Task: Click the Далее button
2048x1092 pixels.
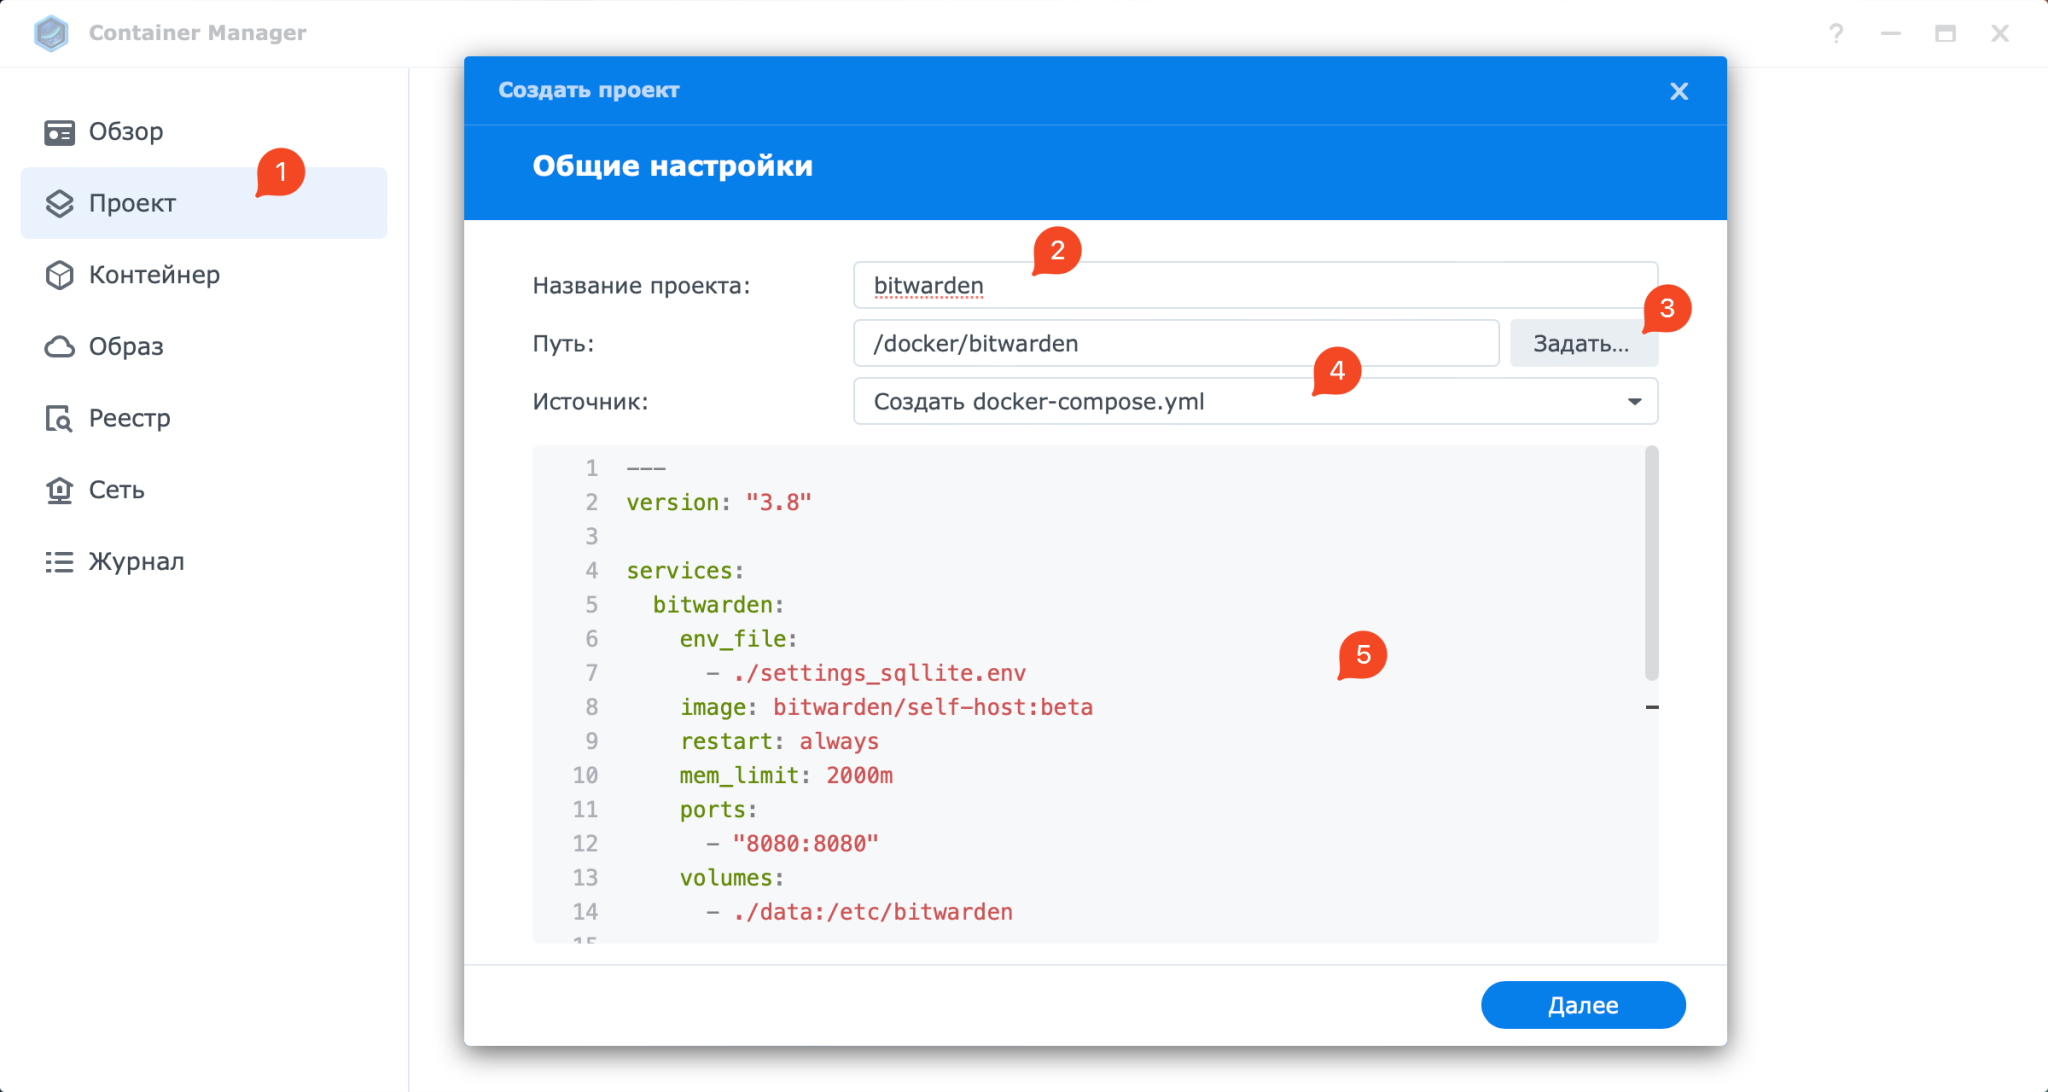Action: 1583,1005
